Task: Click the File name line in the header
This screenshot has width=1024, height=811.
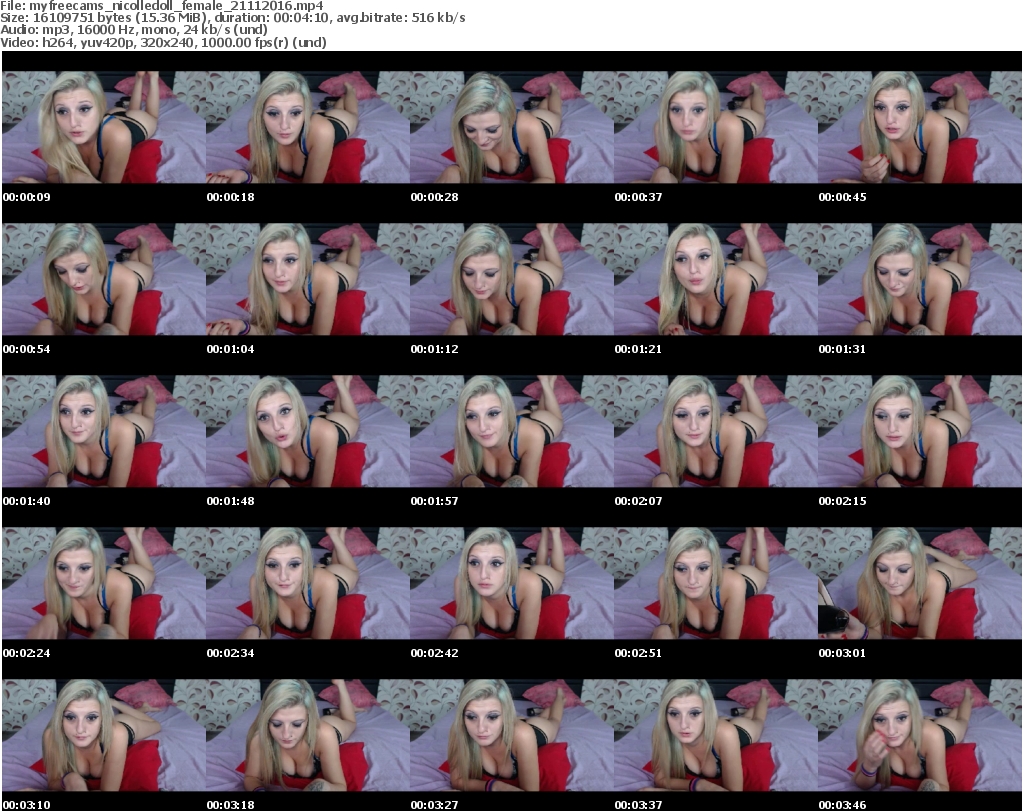Action: (162, 6)
